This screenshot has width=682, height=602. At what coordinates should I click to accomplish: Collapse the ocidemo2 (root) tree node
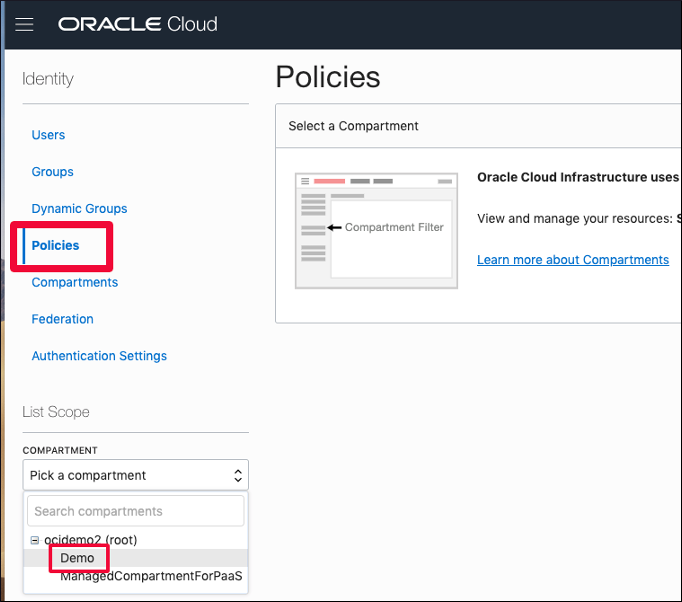tap(34, 540)
